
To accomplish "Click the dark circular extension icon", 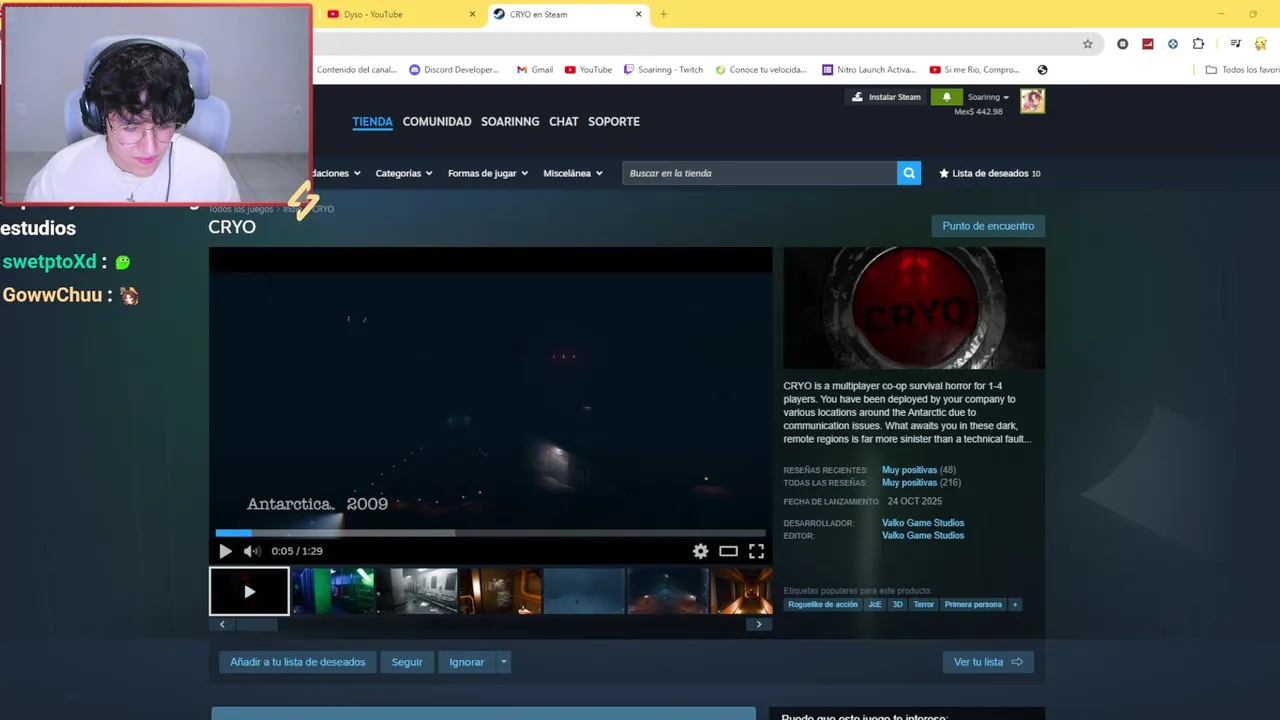I will click(1122, 44).
